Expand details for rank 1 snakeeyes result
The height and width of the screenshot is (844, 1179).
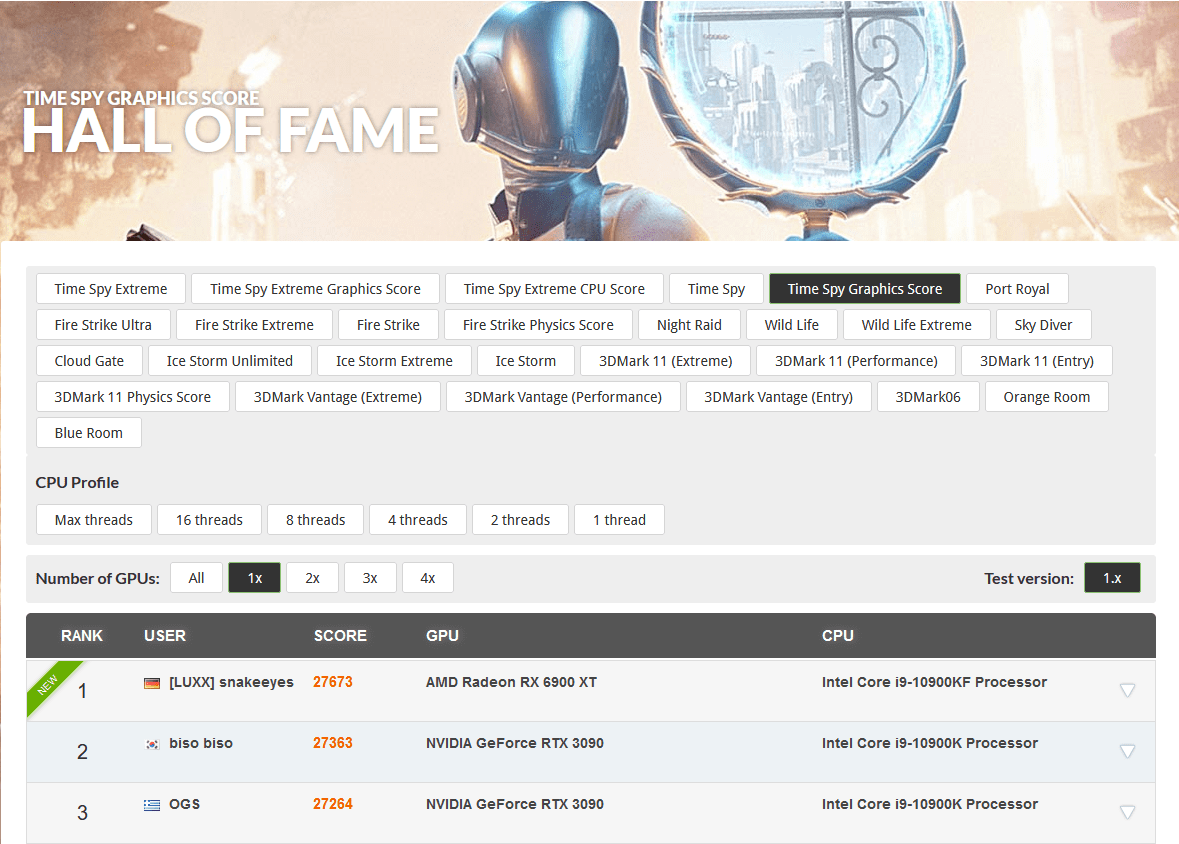click(x=1127, y=690)
